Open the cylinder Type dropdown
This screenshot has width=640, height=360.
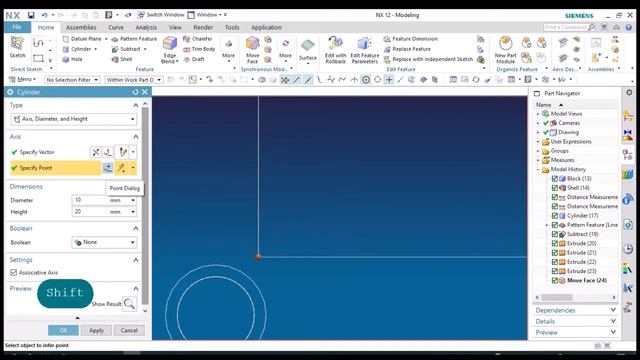(x=73, y=119)
